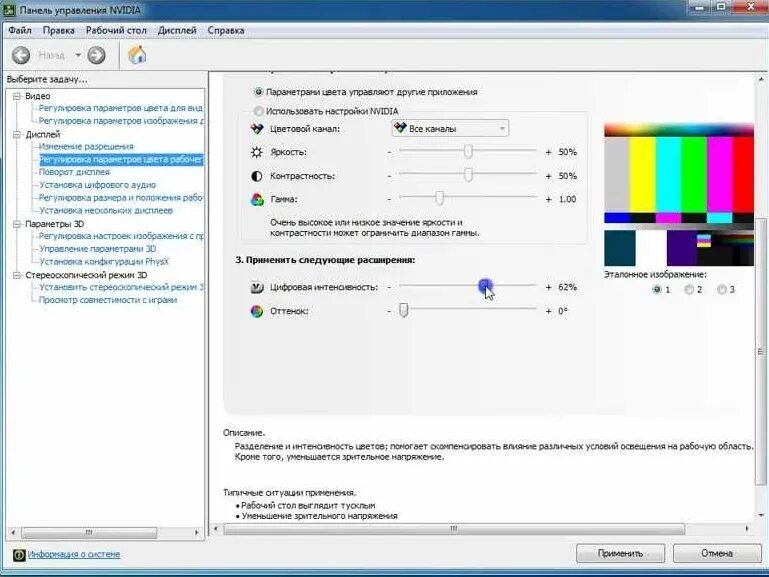This screenshot has height=577, width=769.
Task: Select 'Установка конфигурации PhysX' tree item
Action: coord(103,261)
